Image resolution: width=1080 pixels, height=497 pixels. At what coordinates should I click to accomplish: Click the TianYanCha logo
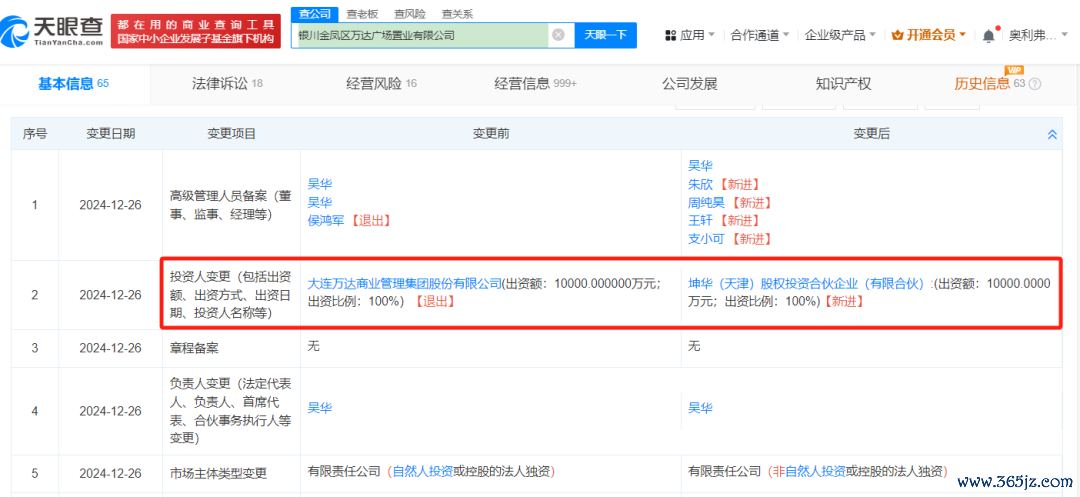tap(54, 30)
